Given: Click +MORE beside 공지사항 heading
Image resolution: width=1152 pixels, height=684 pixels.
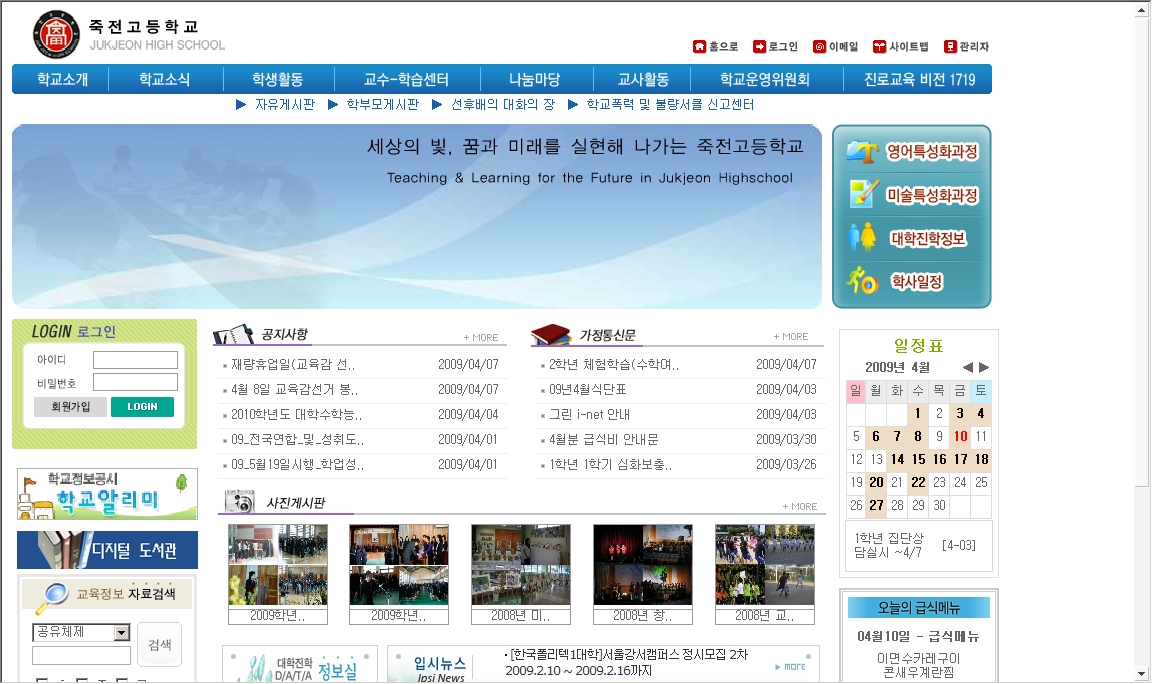Looking at the screenshot, I should point(480,337).
